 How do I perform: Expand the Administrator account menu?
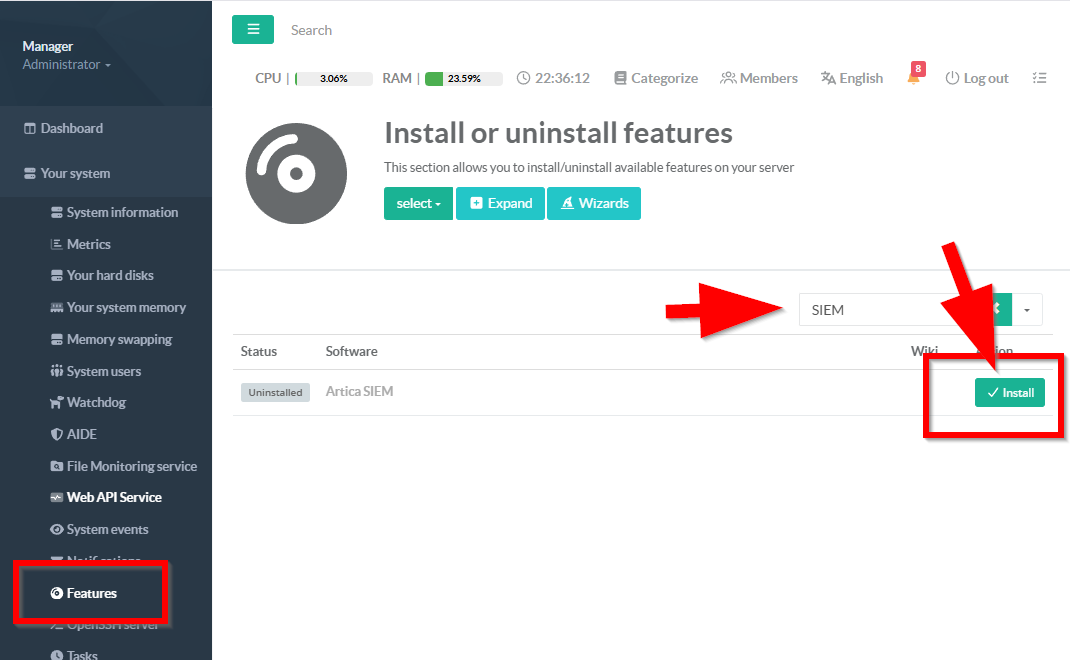click(x=66, y=64)
